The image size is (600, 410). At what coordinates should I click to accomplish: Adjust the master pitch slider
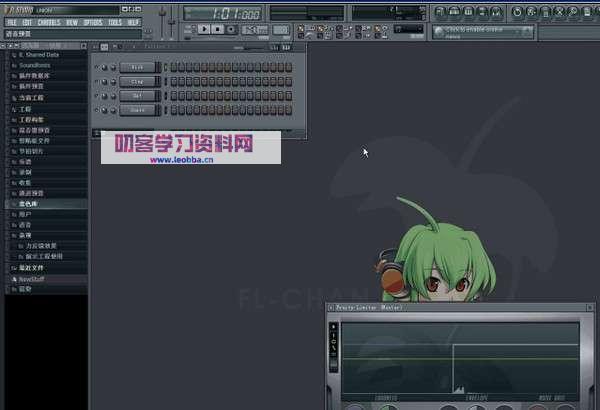[172, 22]
